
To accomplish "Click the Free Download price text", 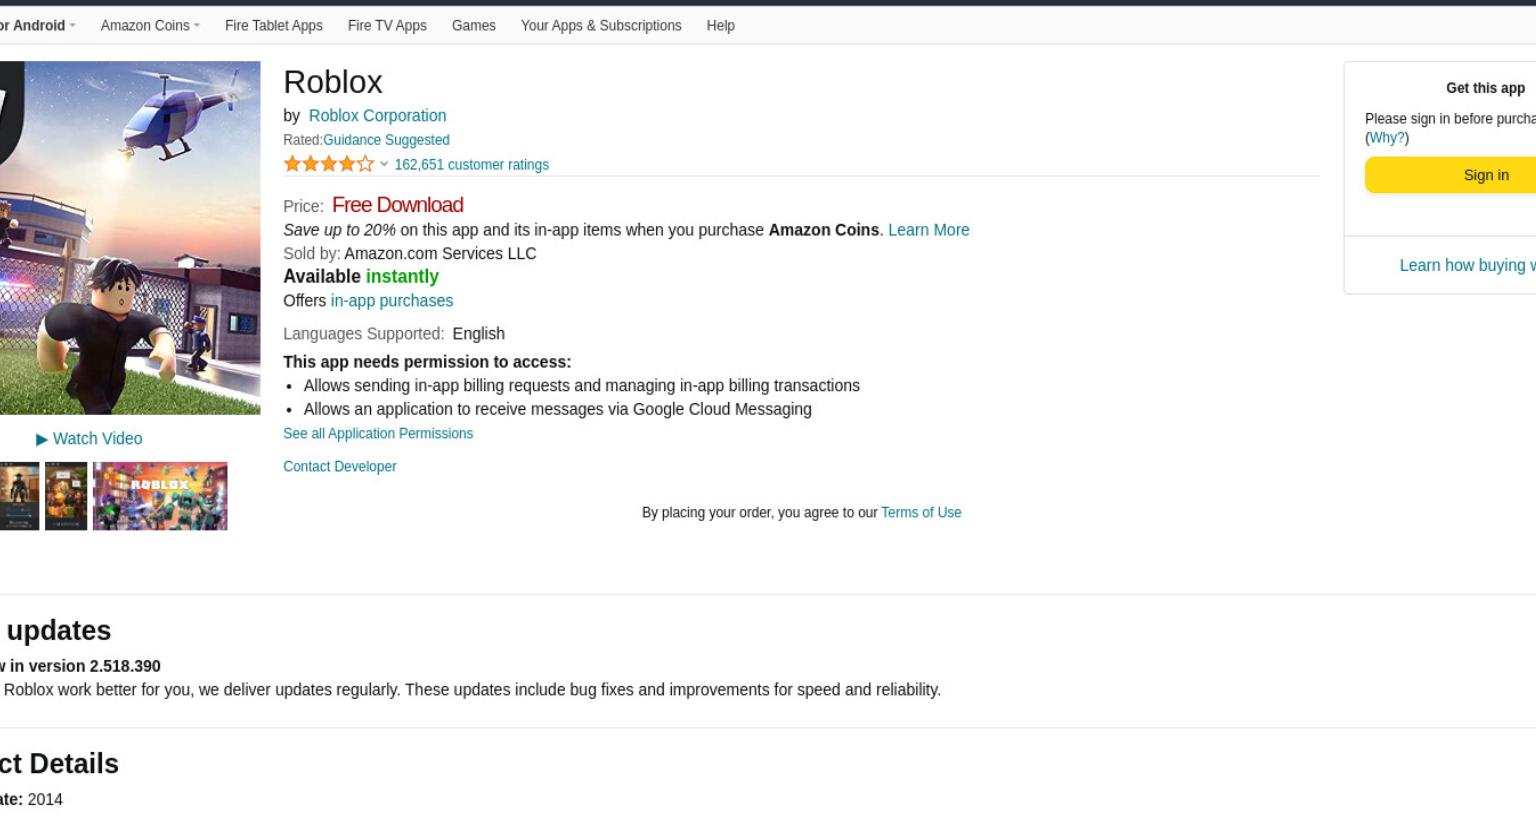I will point(398,205).
